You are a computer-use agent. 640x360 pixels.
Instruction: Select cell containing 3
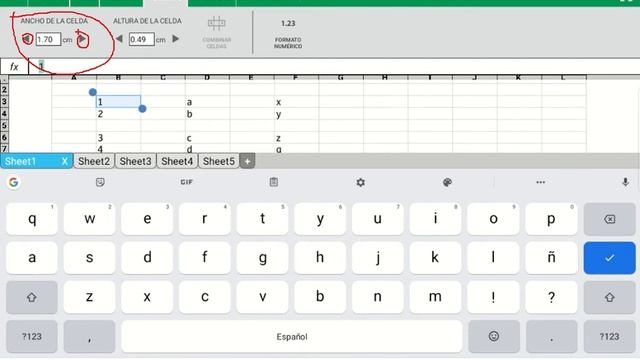click(118, 138)
